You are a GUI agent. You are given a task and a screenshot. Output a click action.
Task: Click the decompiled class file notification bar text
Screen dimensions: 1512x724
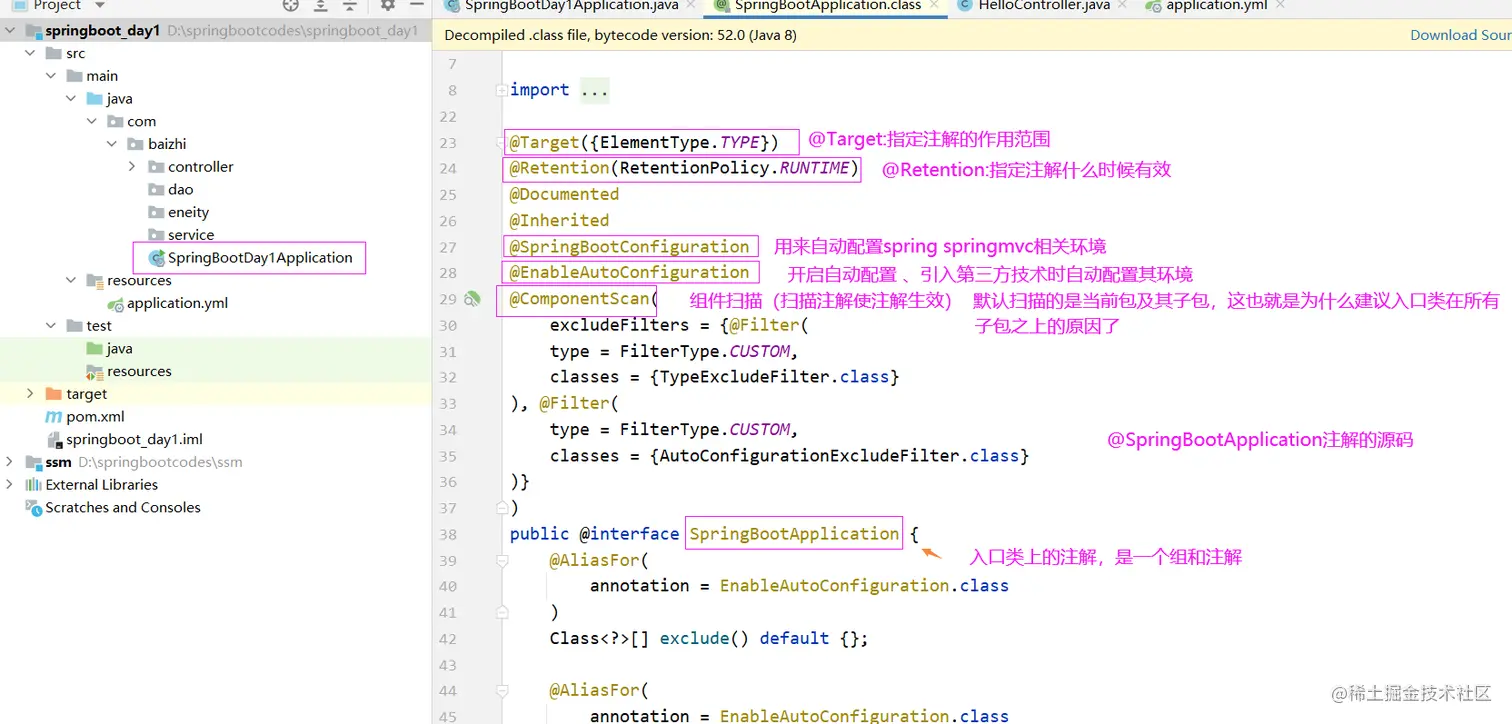tap(621, 35)
